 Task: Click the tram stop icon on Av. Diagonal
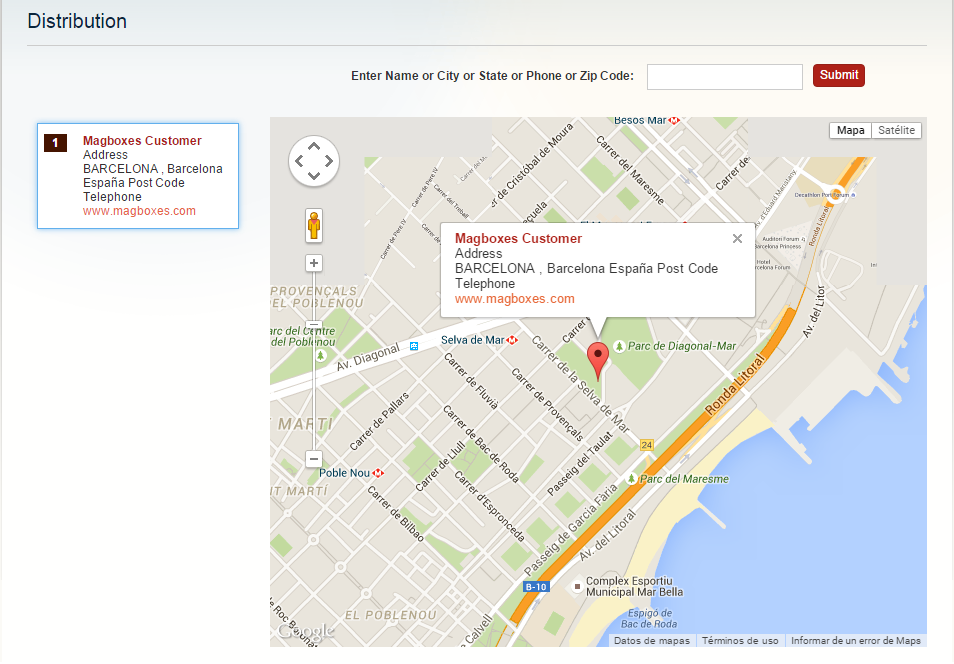click(x=414, y=346)
